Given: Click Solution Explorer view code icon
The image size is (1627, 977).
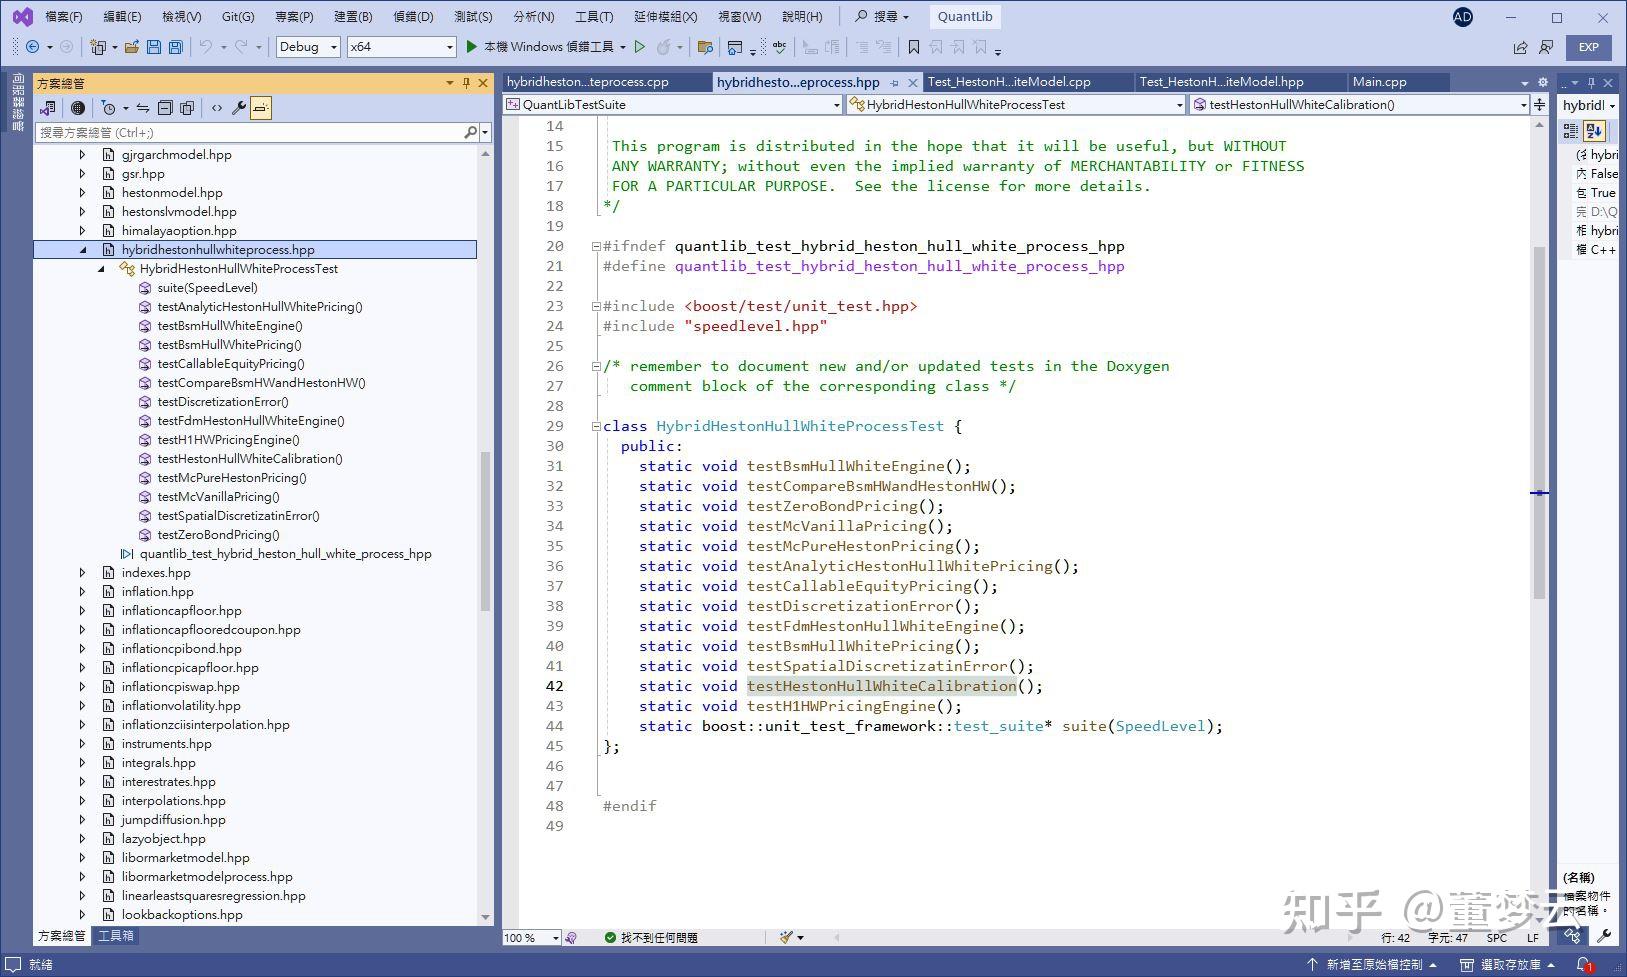Looking at the screenshot, I should point(217,108).
